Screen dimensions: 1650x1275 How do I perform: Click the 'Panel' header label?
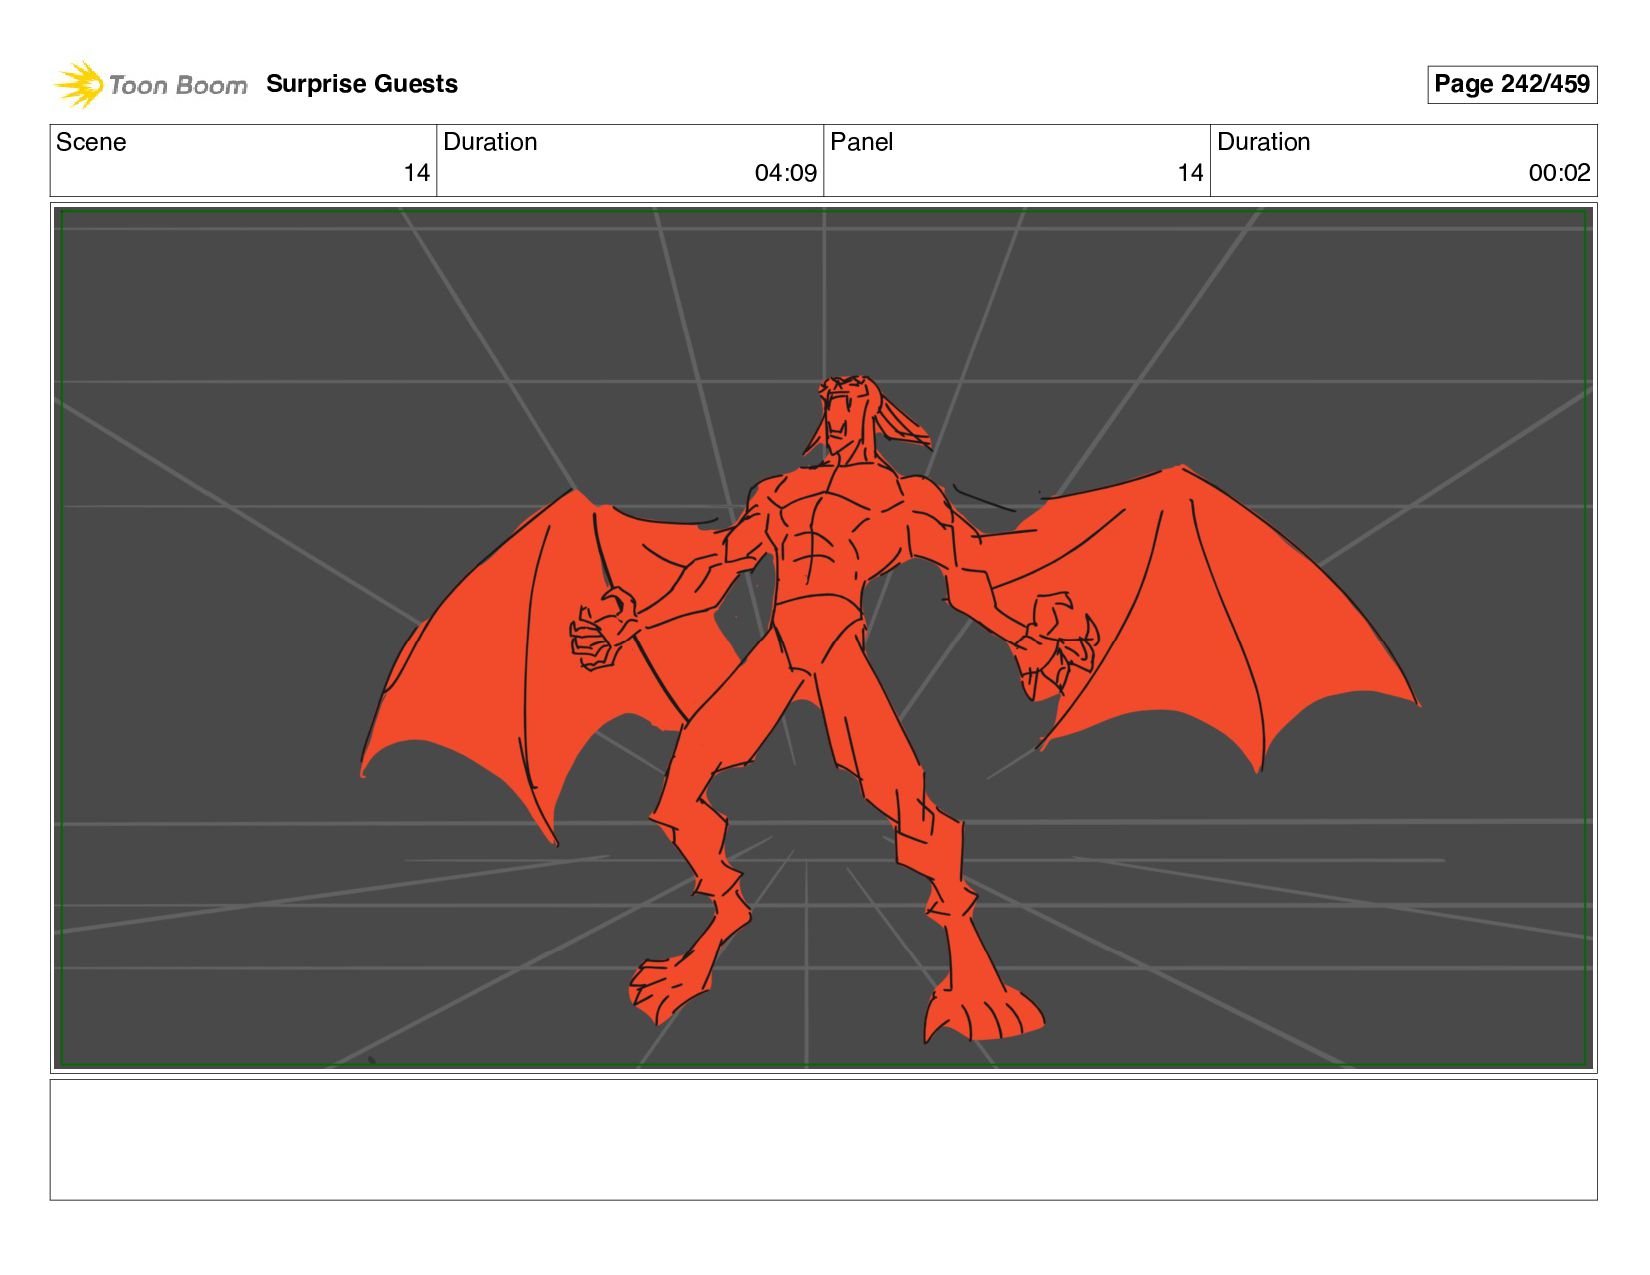(861, 142)
